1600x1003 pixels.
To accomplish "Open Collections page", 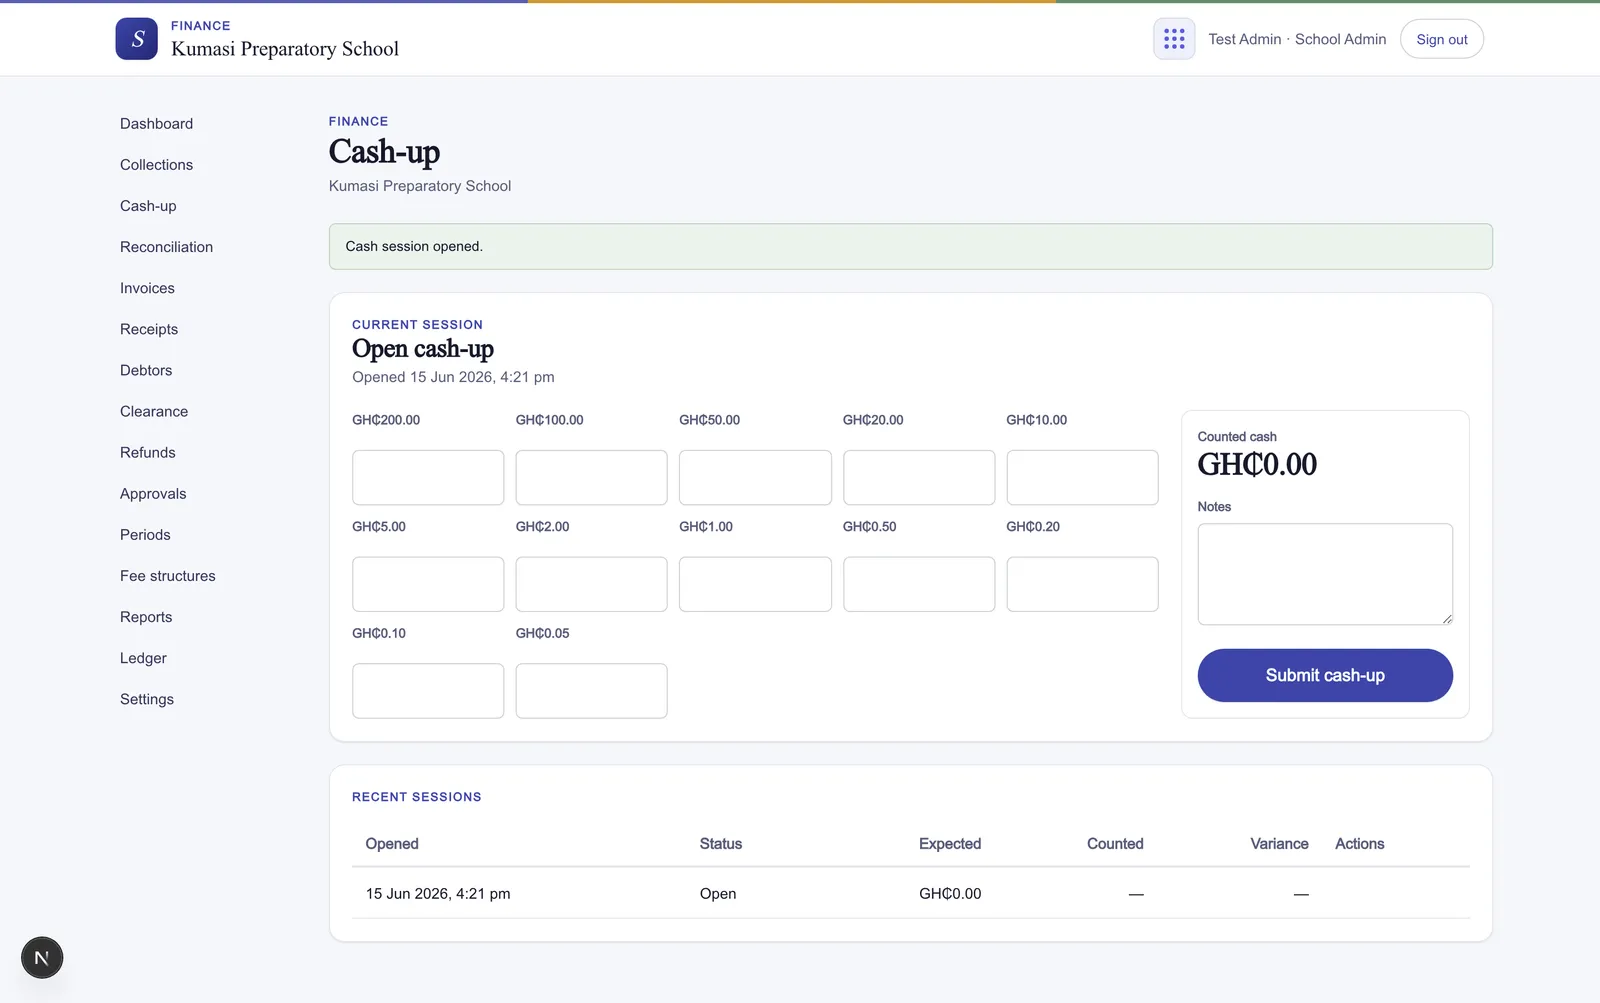I will 157,165.
